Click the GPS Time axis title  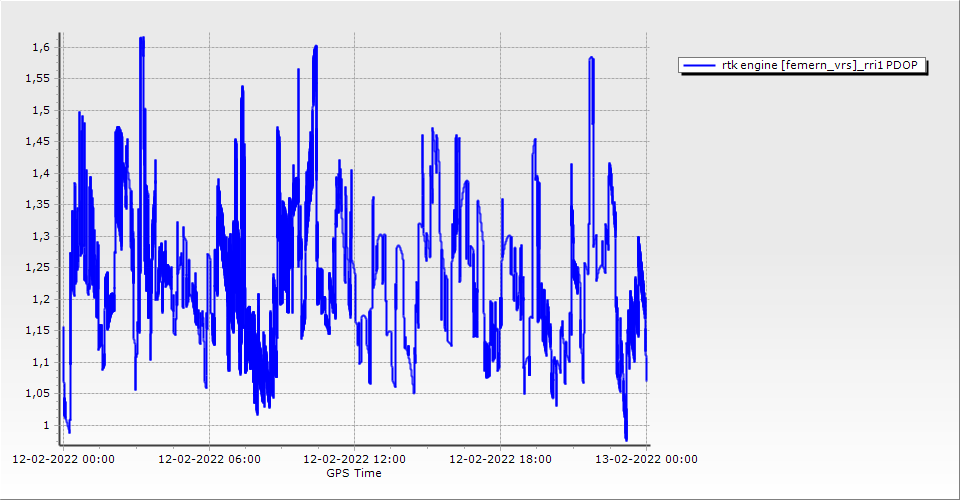point(354,473)
